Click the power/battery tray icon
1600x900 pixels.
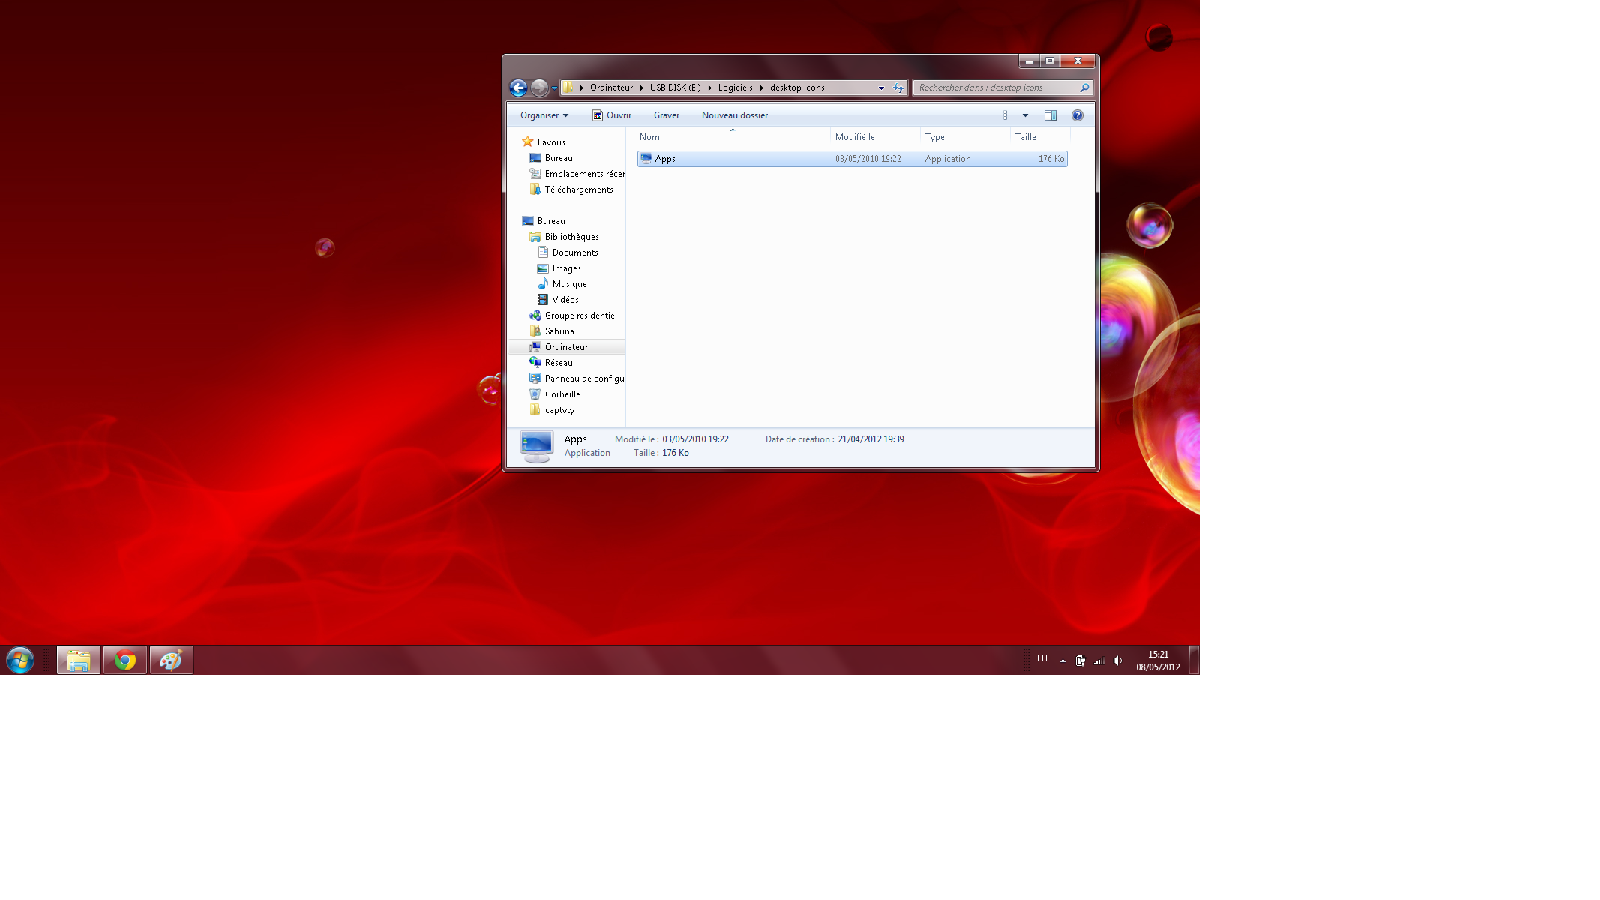pos(1080,660)
